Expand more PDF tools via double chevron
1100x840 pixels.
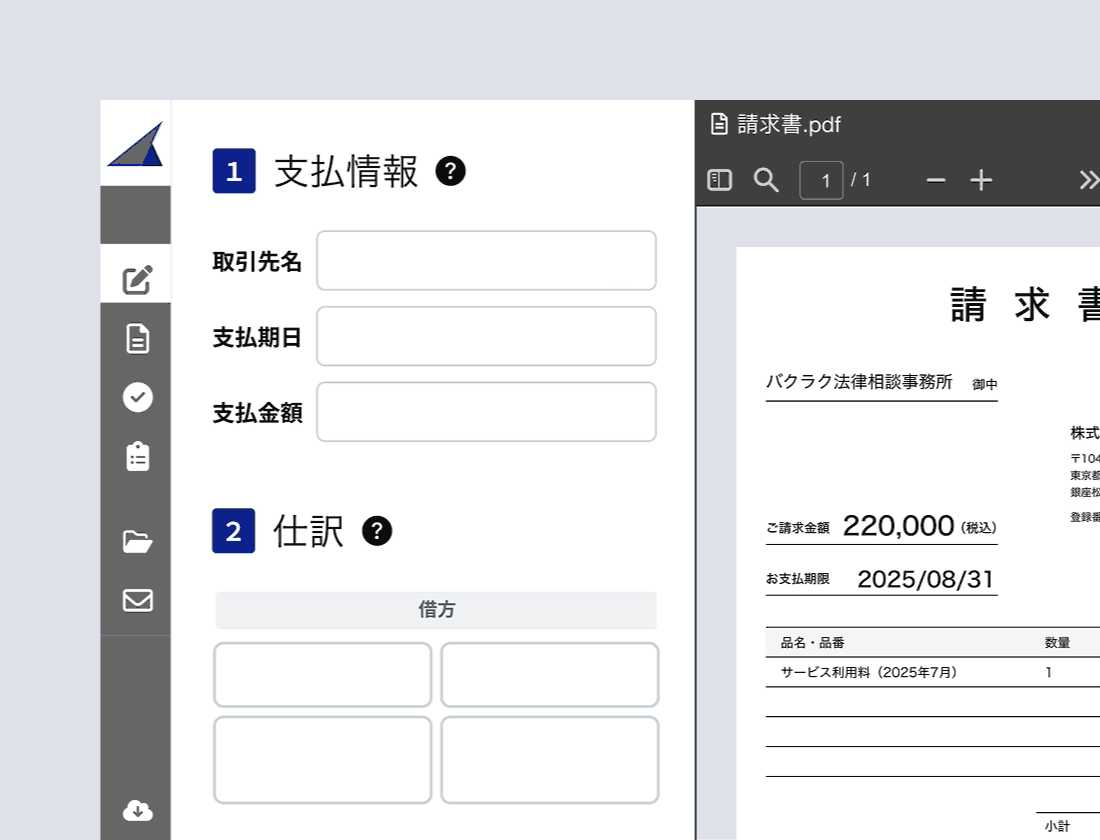1088,180
